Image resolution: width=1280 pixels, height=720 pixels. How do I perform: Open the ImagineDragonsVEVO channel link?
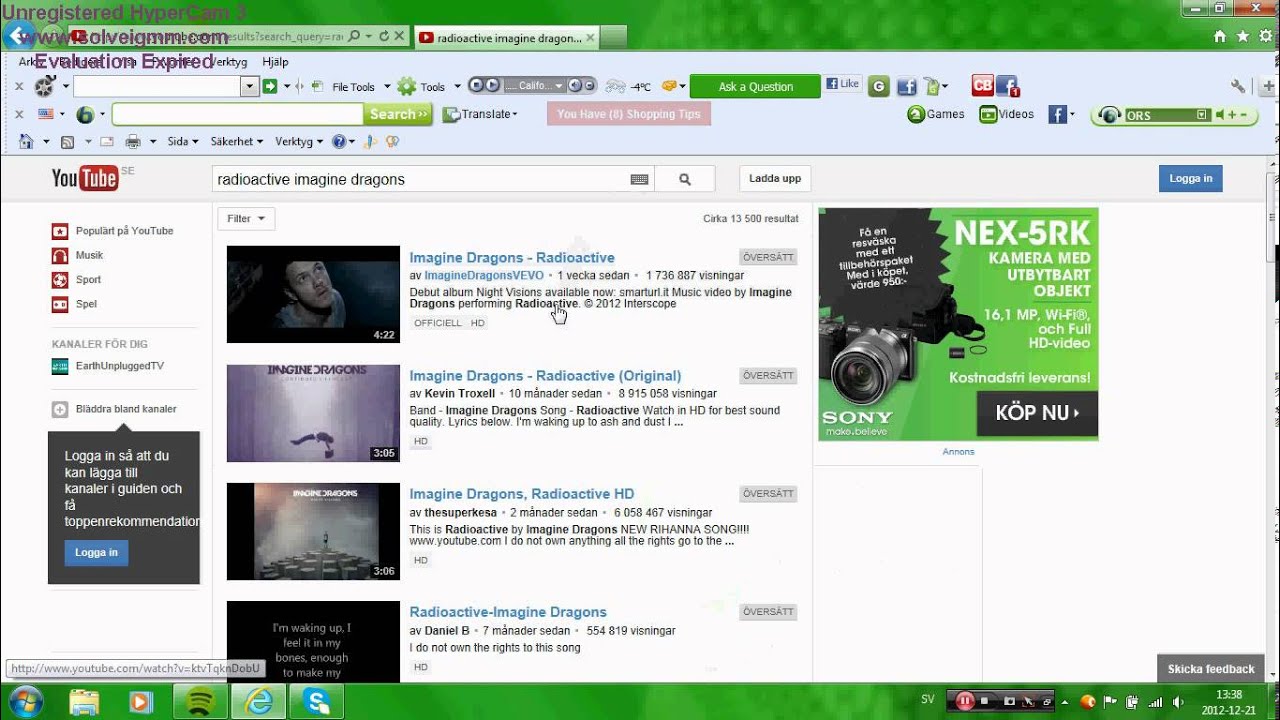[x=484, y=275]
